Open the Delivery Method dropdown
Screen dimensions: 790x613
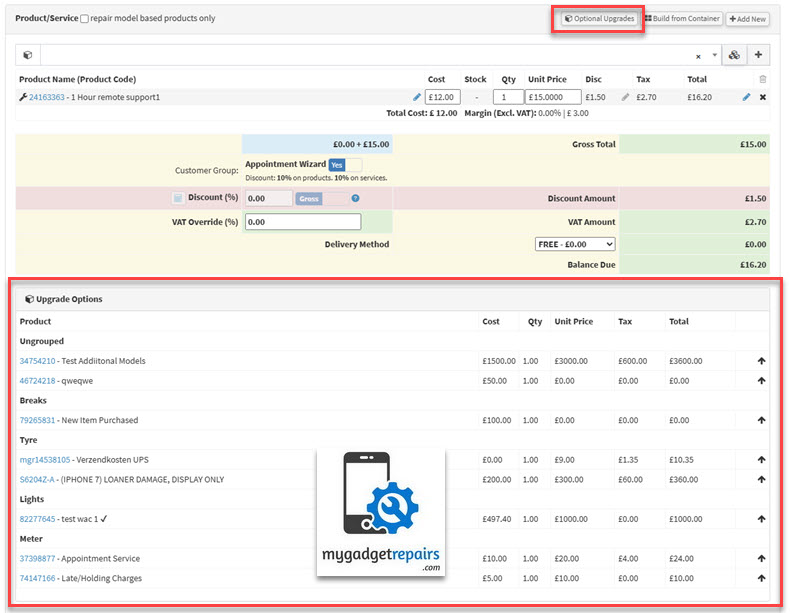(575, 244)
